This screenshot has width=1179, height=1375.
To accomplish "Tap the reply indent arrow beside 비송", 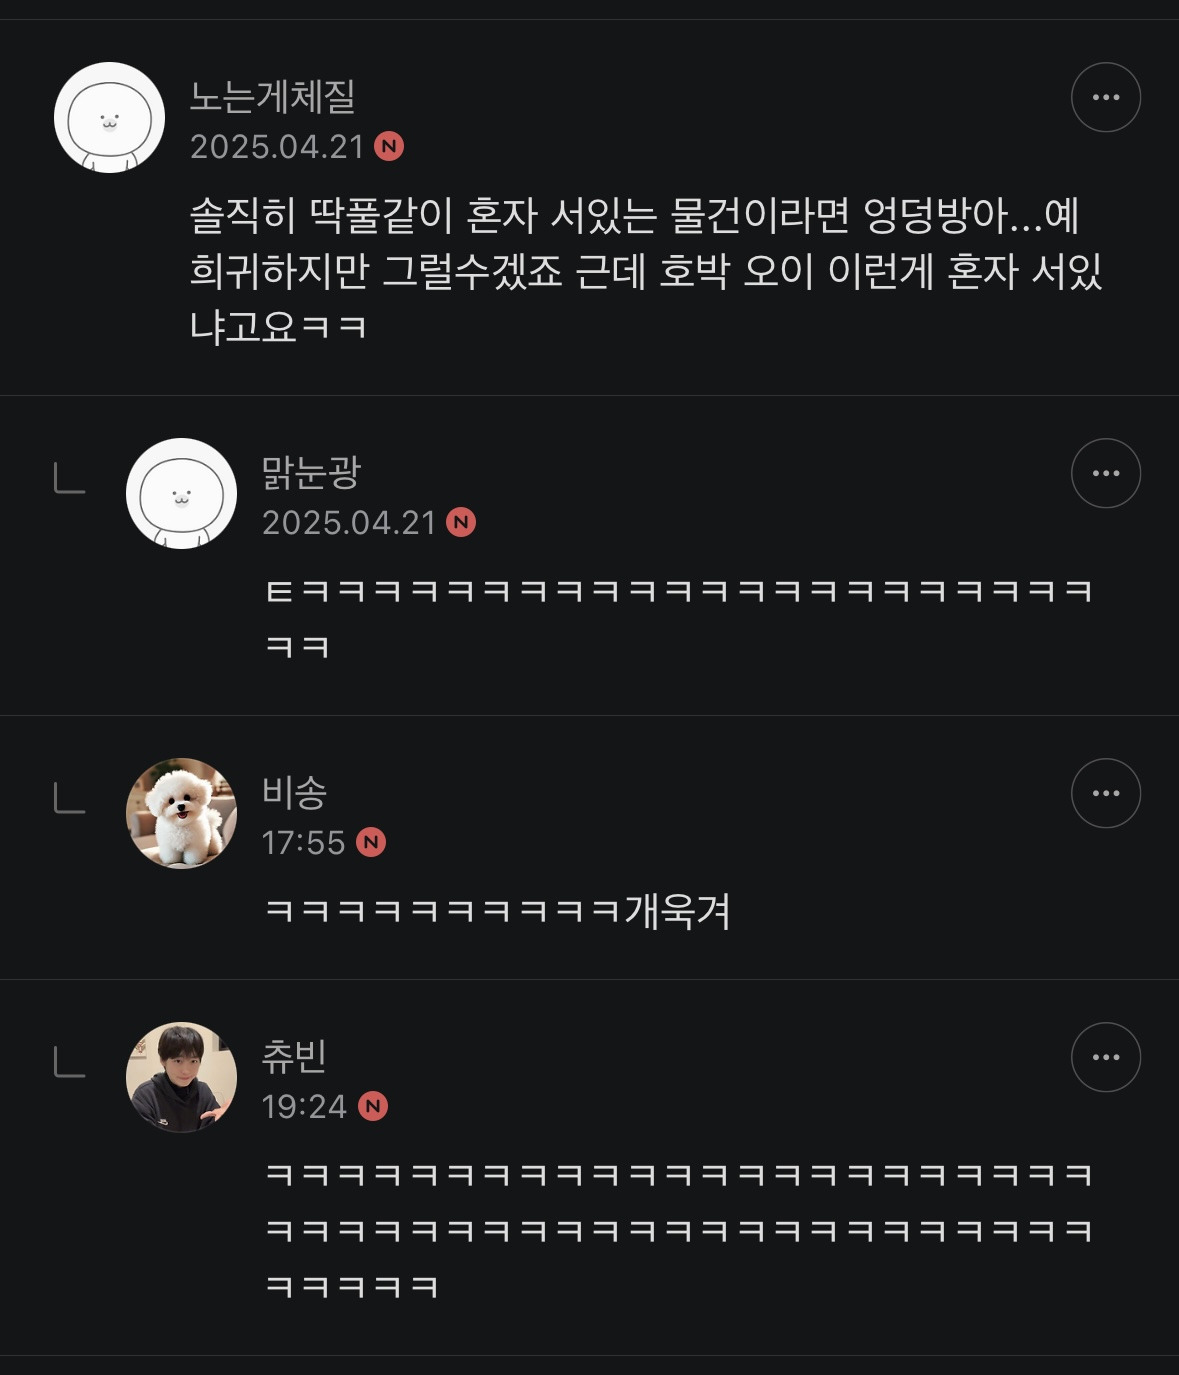I will tap(69, 798).
